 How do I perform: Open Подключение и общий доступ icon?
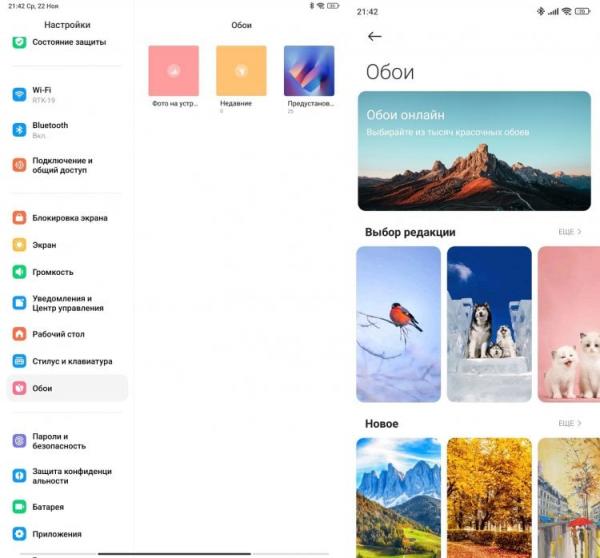coord(19,165)
